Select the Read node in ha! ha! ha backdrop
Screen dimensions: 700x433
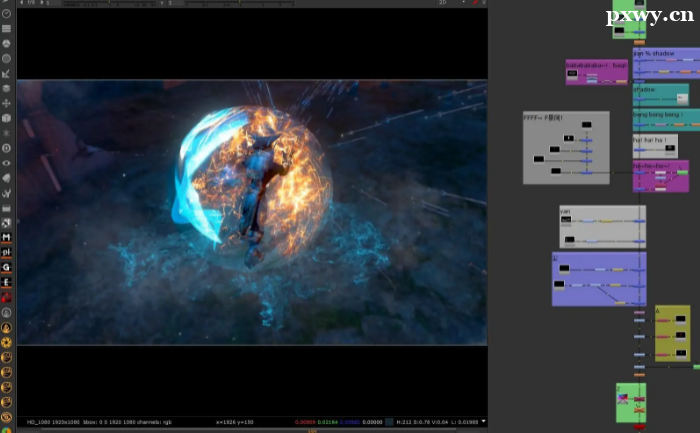click(670, 148)
